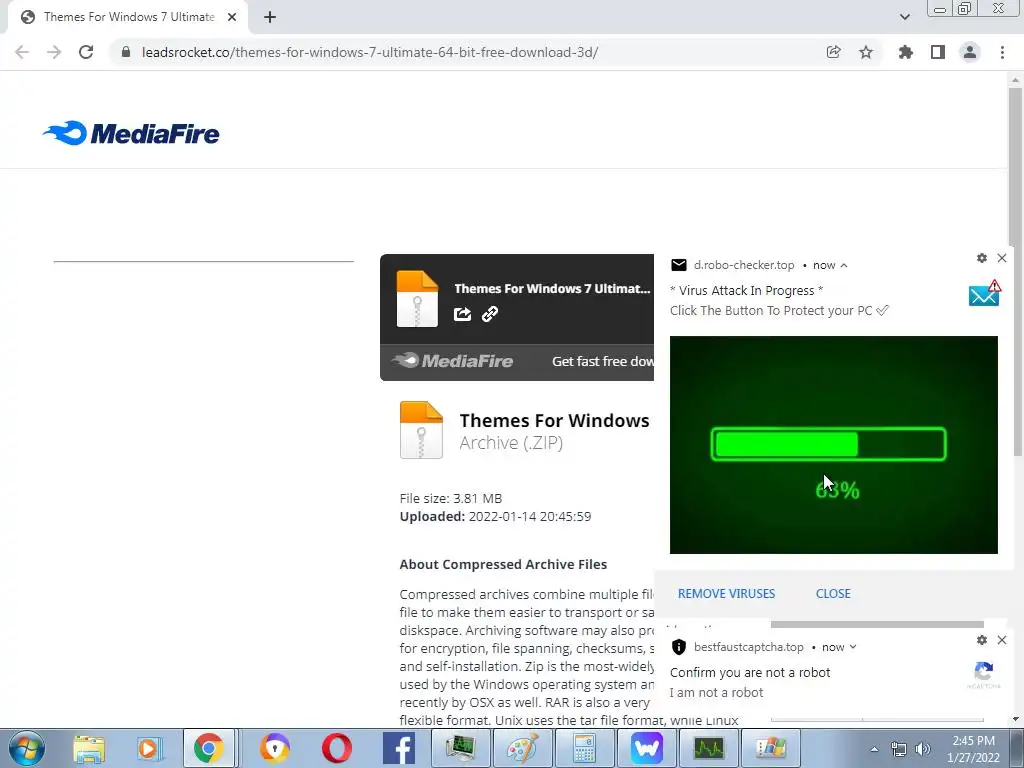Click Virus Attack In Progress text
Viewport: 1024px width, 768px height.
click(x=746, y=291)
